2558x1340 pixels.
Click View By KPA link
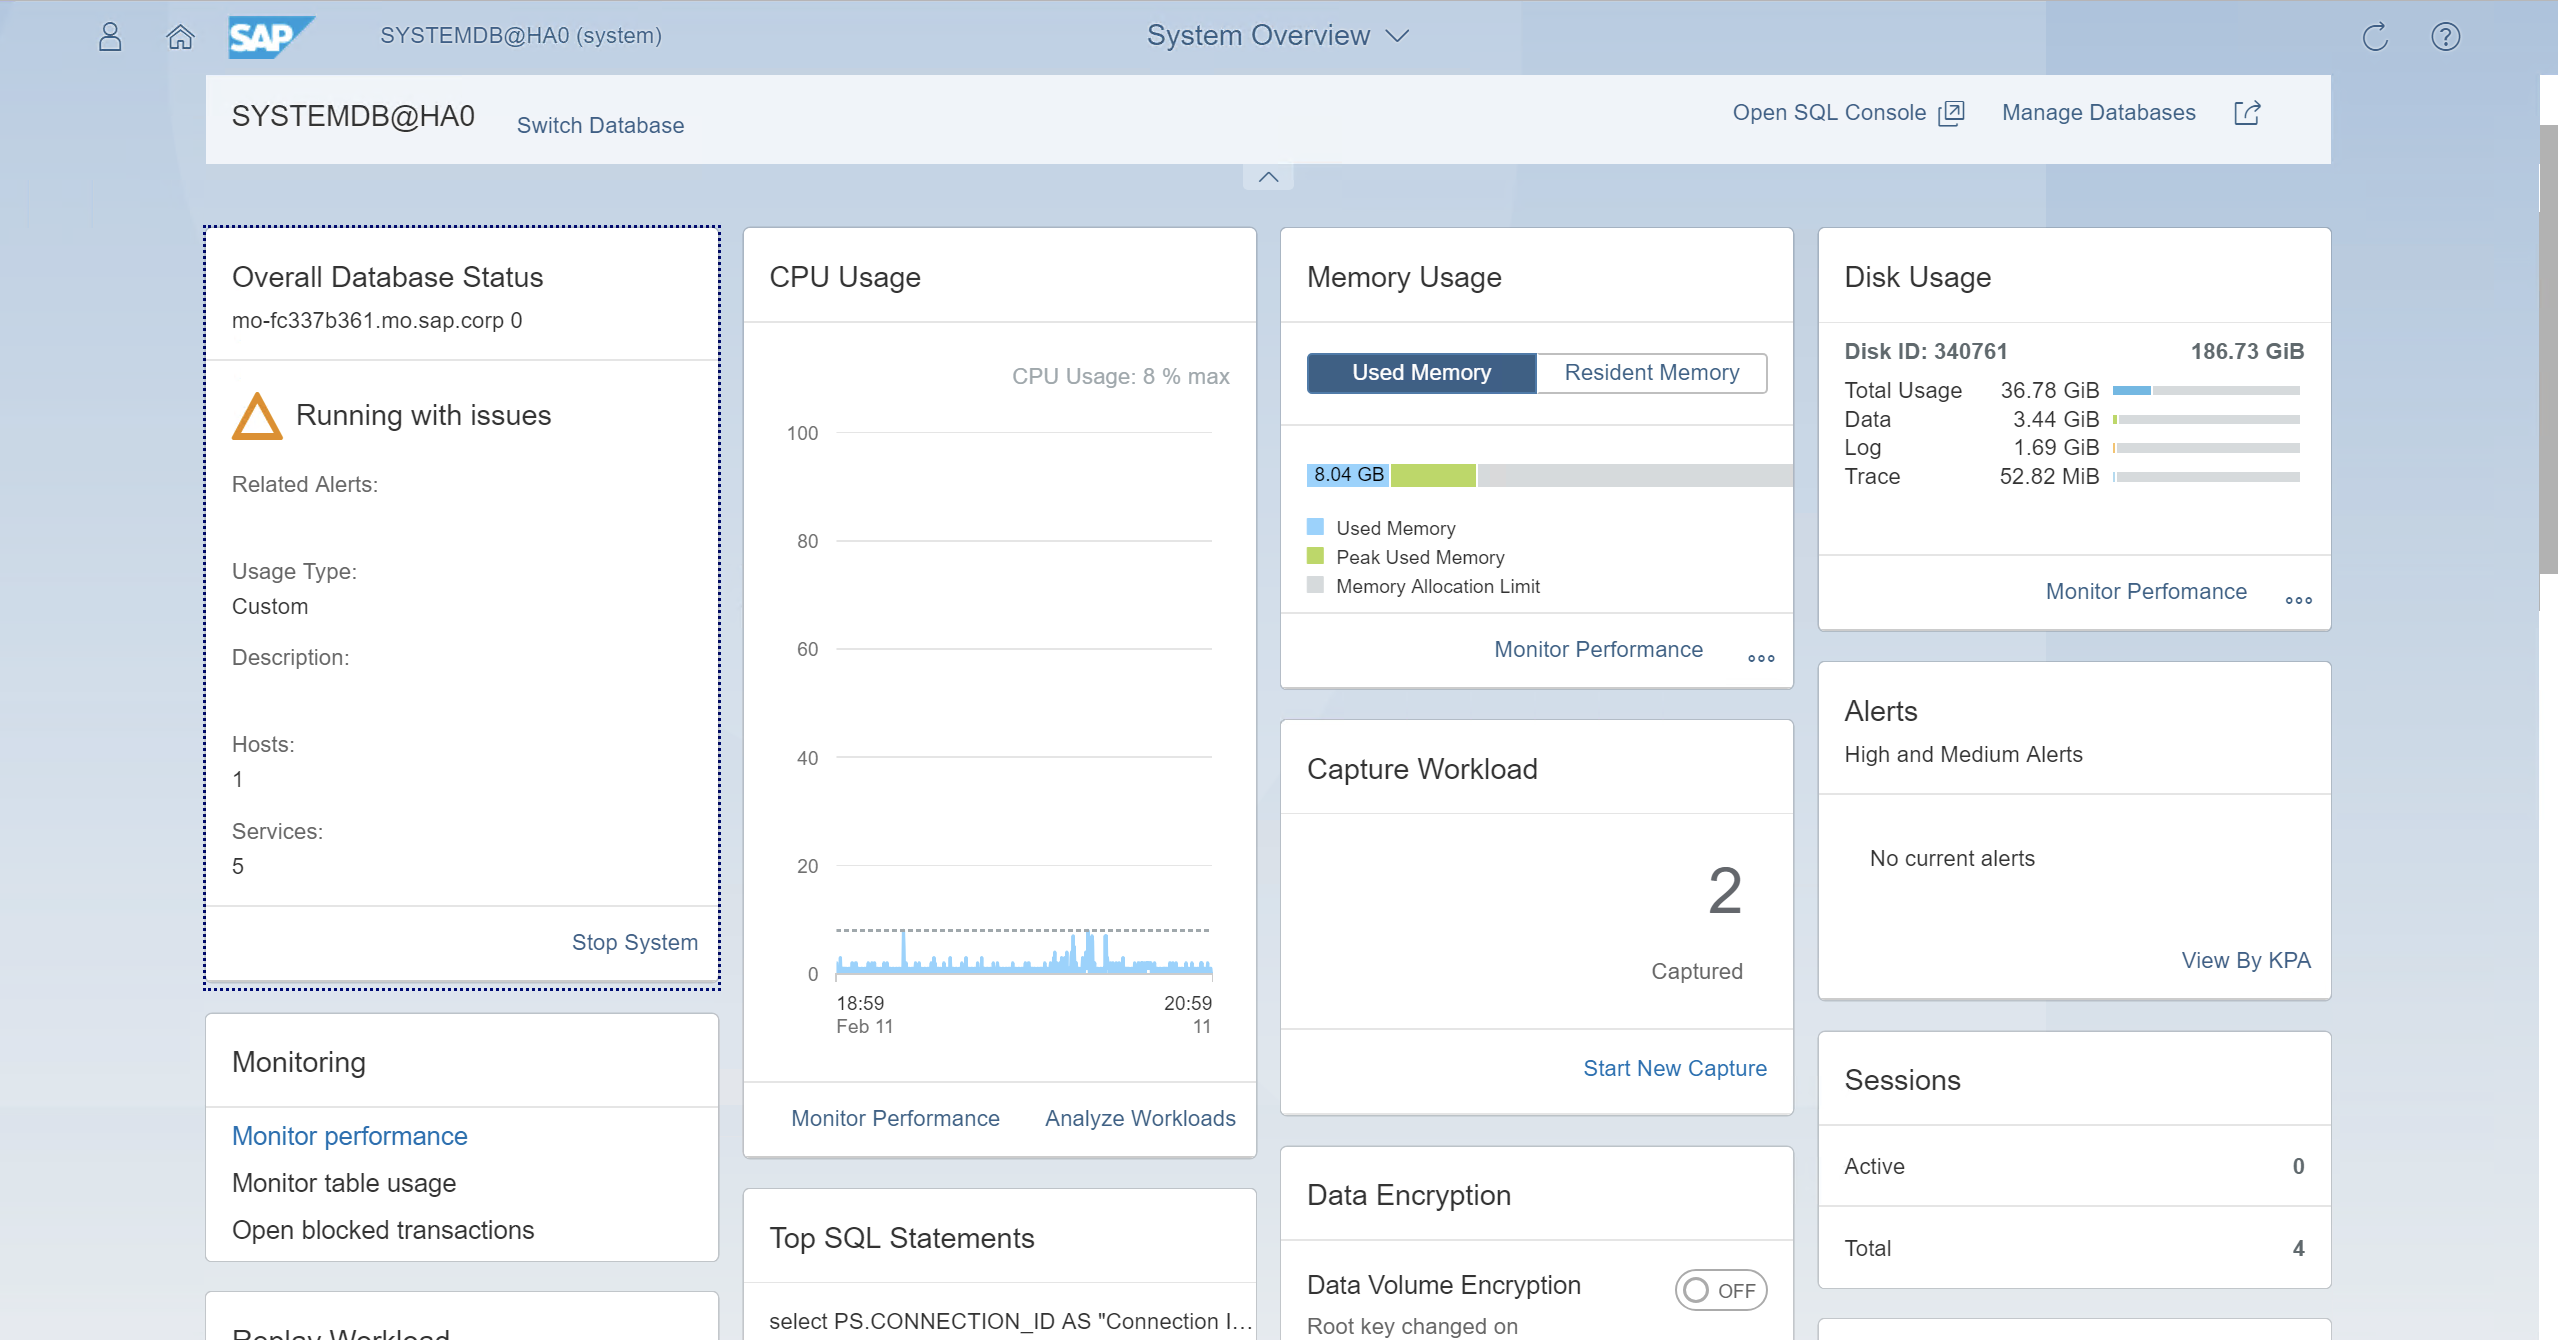pyautogui.click(x=2246, y=961)
